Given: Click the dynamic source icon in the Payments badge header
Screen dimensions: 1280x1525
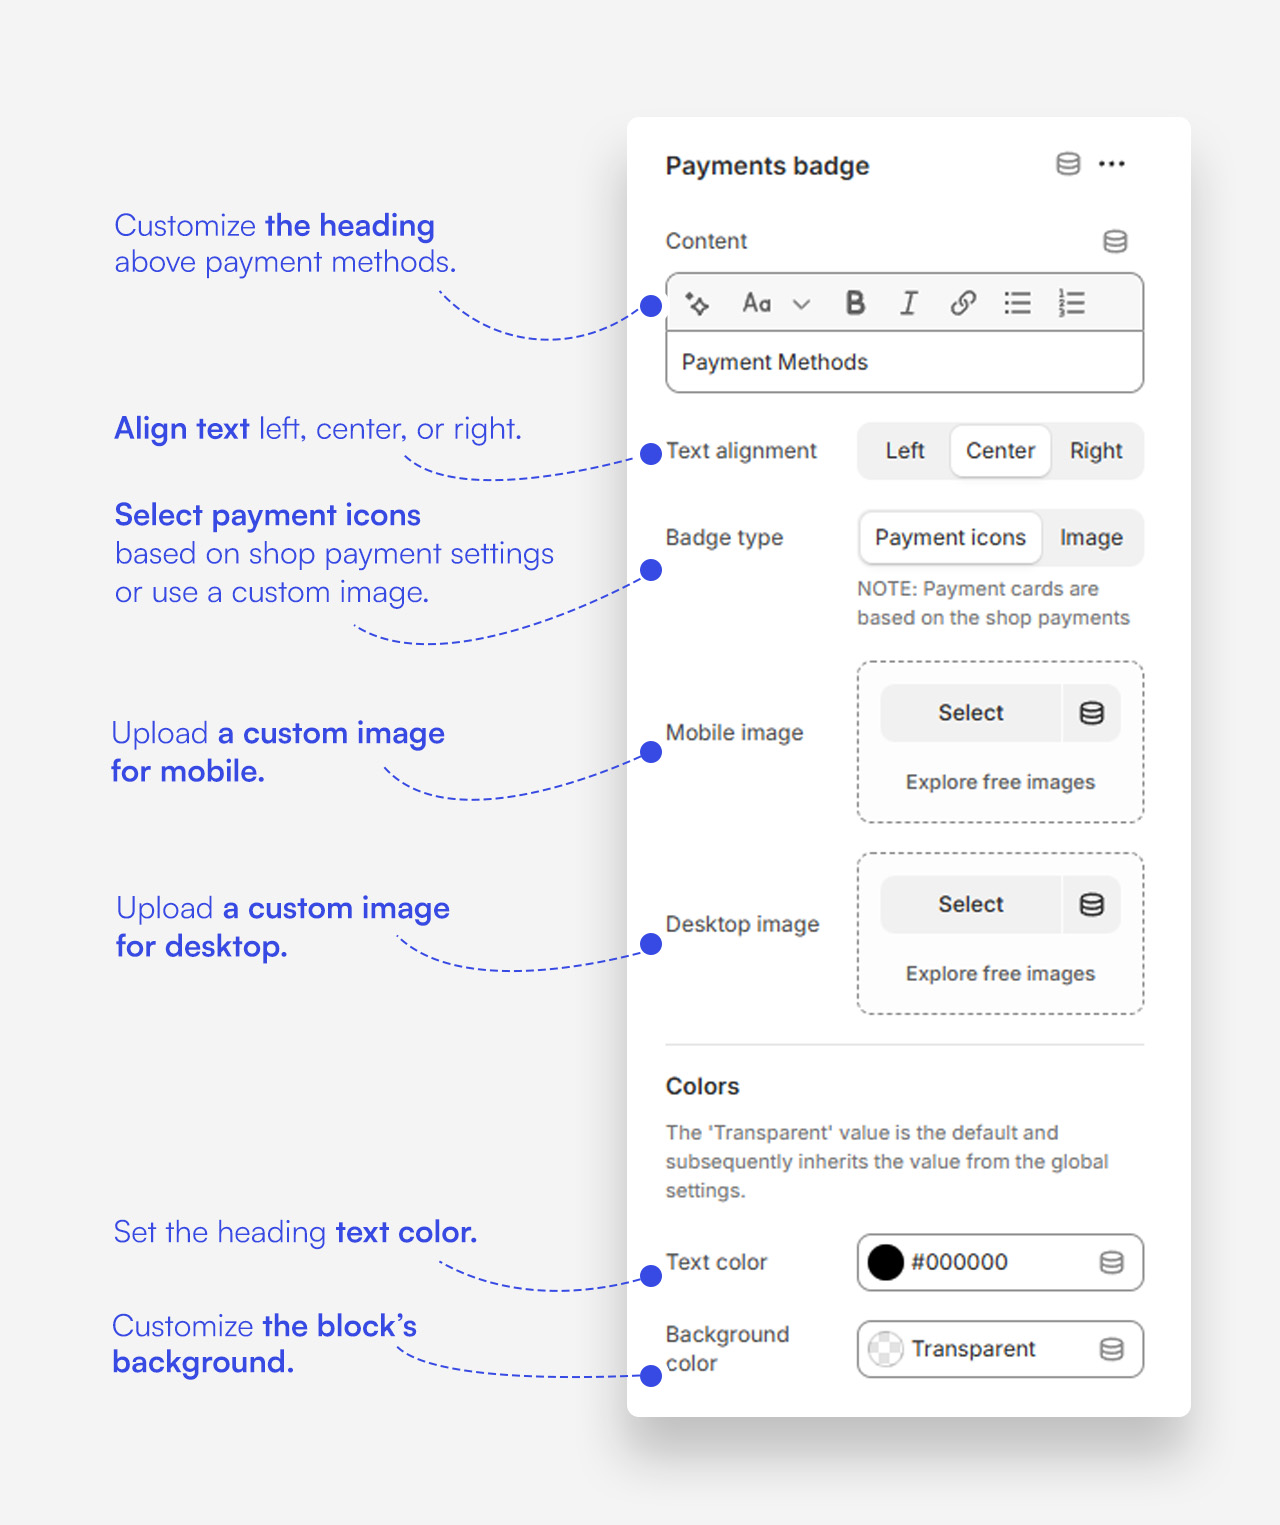Looking at the screenshot, I should click(x=1068, y=164).
